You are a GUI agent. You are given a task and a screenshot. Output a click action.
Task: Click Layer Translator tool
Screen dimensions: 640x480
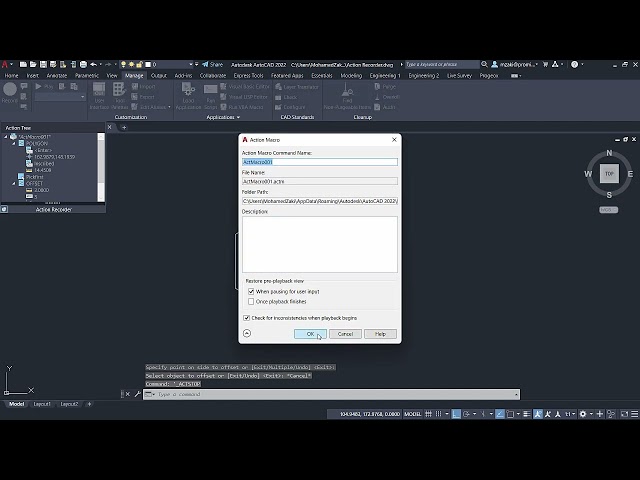(x=297, y=87)
